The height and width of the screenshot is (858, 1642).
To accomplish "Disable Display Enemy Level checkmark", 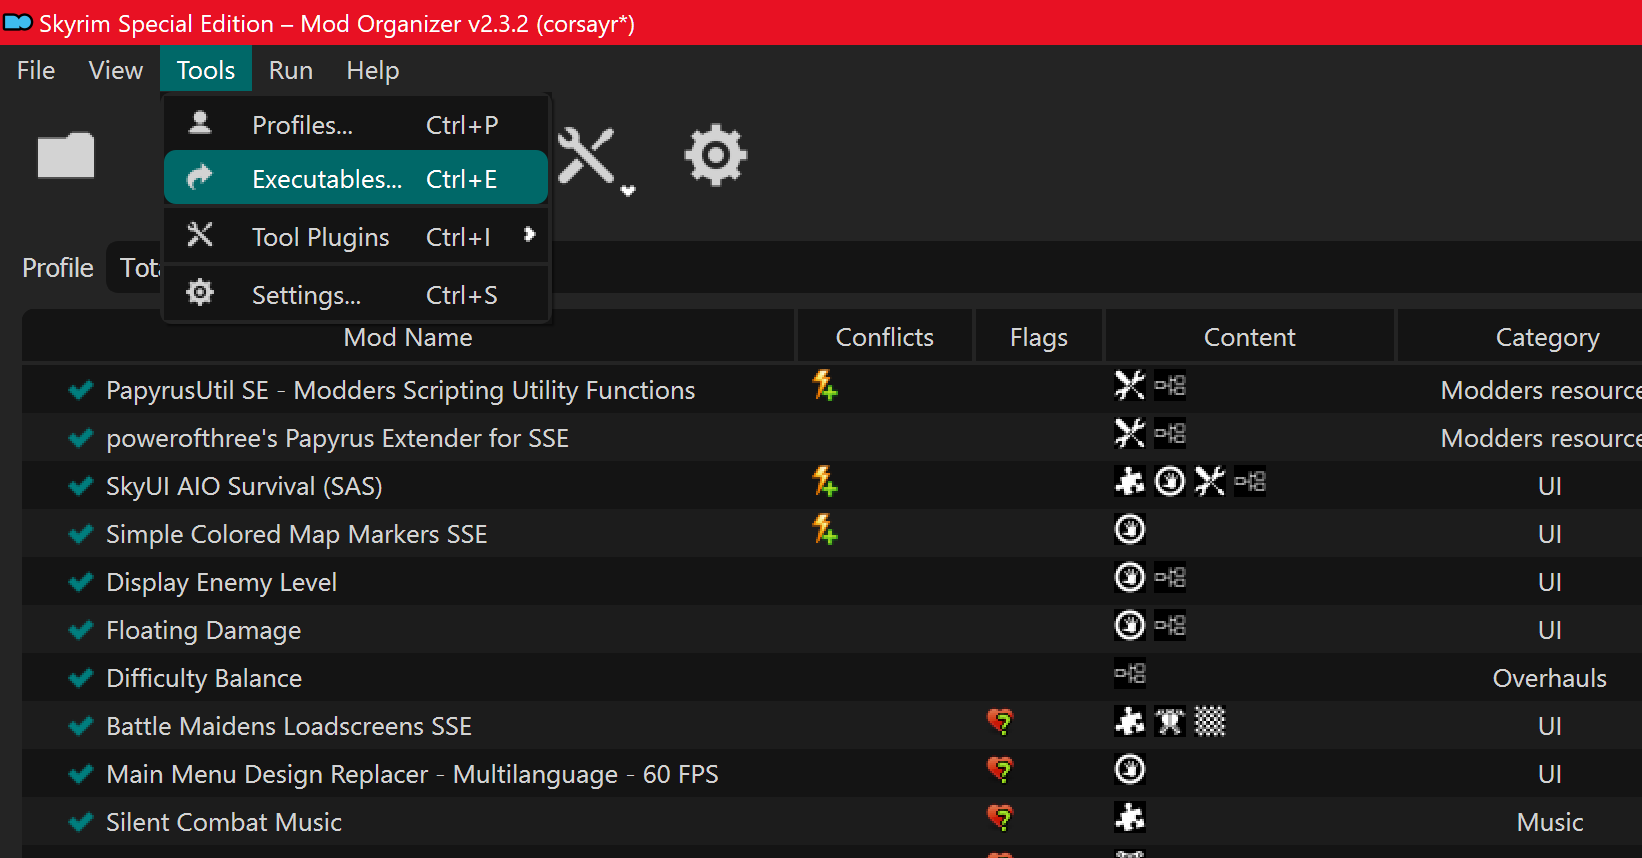I will (x=80, y=582).
